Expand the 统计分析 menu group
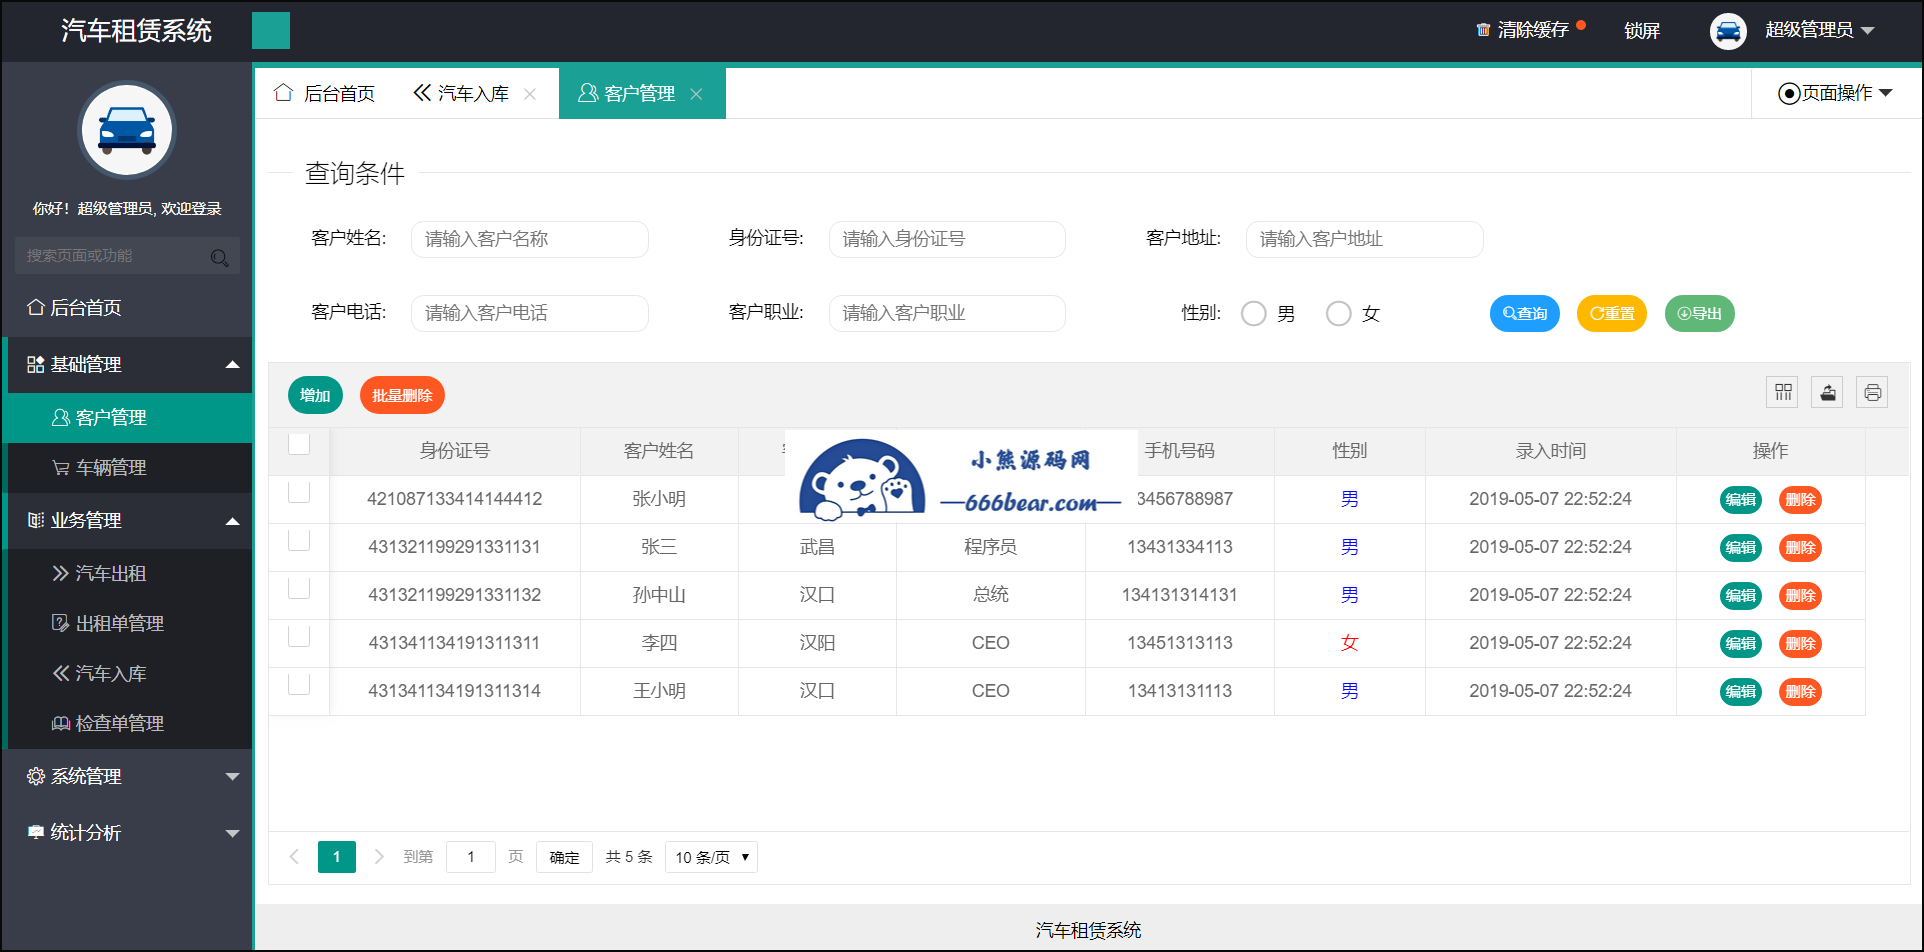Screen dimensions: 1924x952 [x=127, y=833]
